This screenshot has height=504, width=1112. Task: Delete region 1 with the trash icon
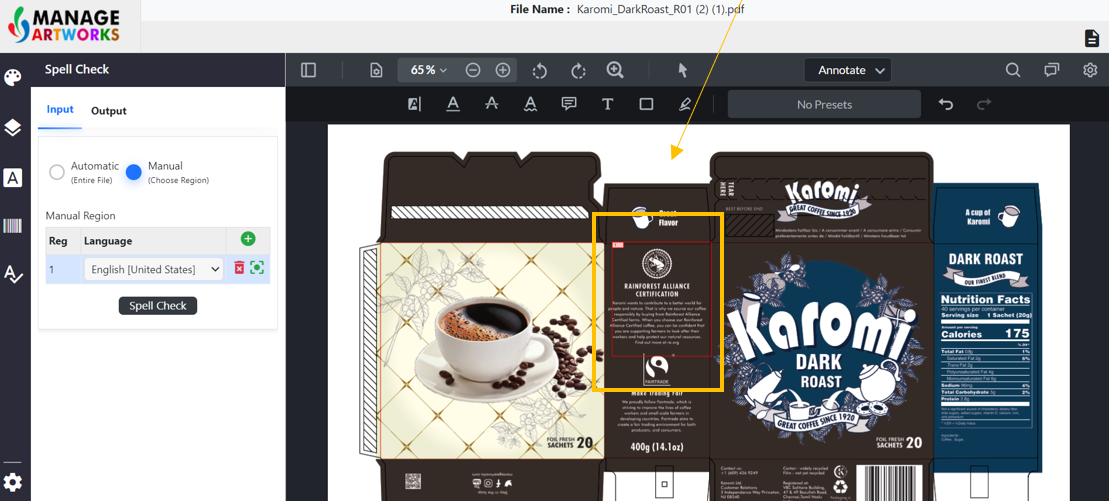pos(240,268)
